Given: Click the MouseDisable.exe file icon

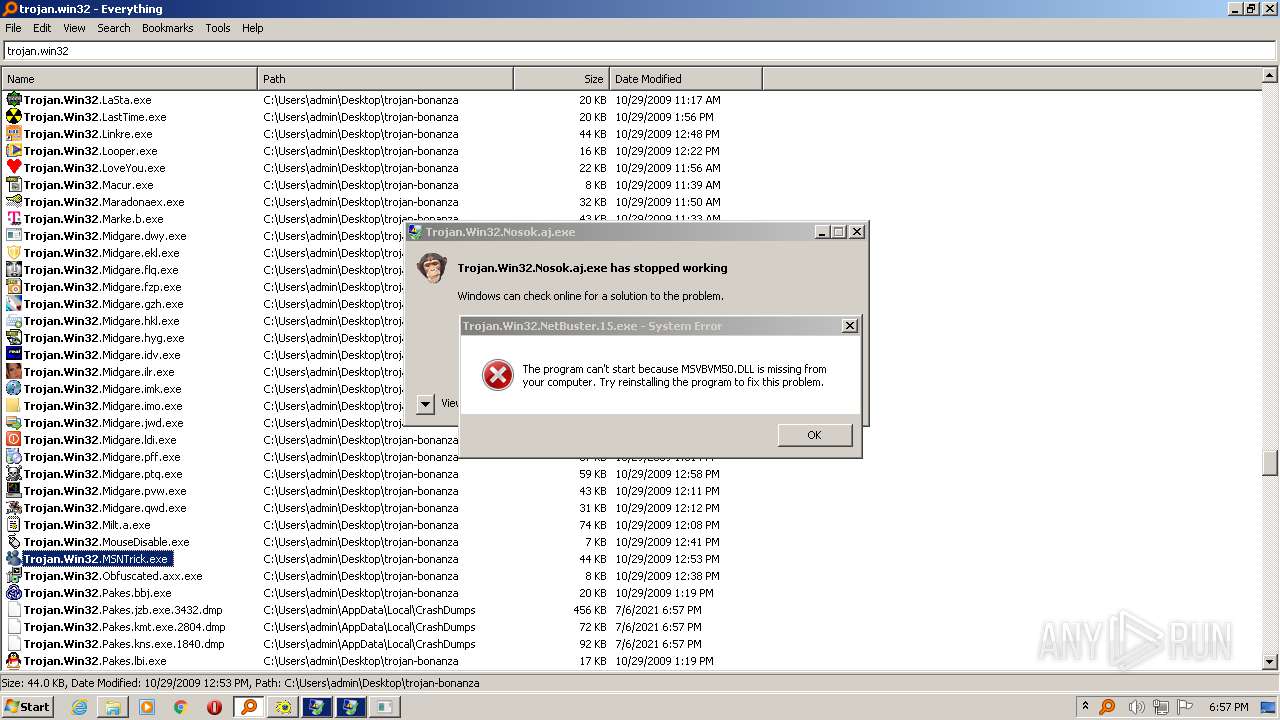Looking at the screenshot, I should (14, 542).
